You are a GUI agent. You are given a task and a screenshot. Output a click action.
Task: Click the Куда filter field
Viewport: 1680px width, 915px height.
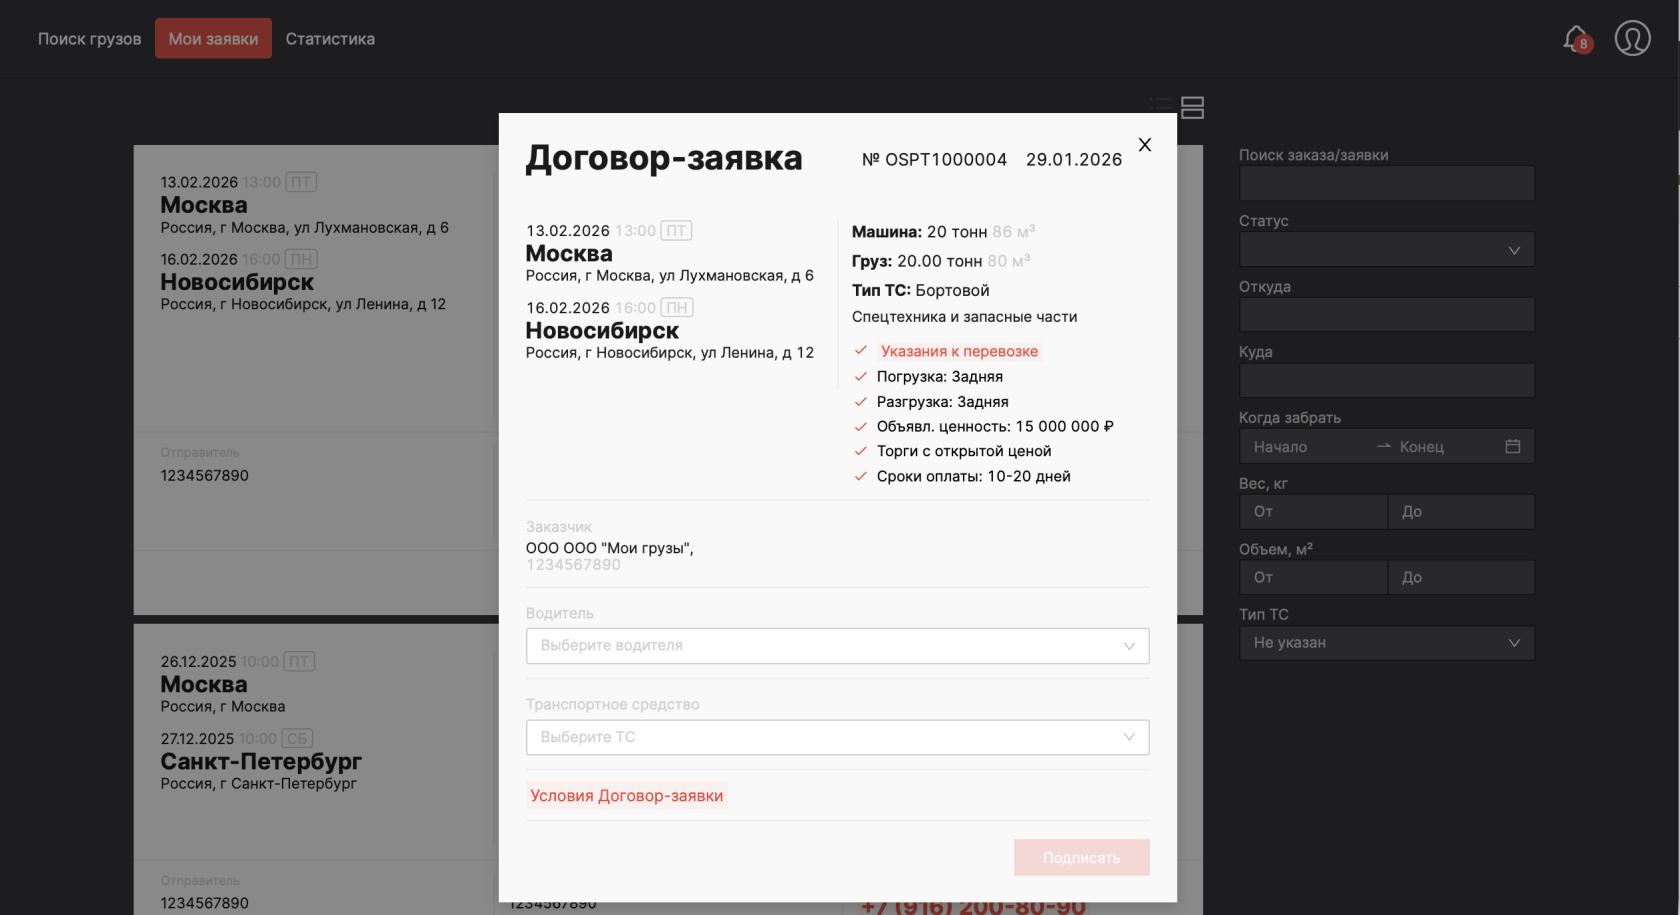pyautogui.click(x=1386, y=380)
